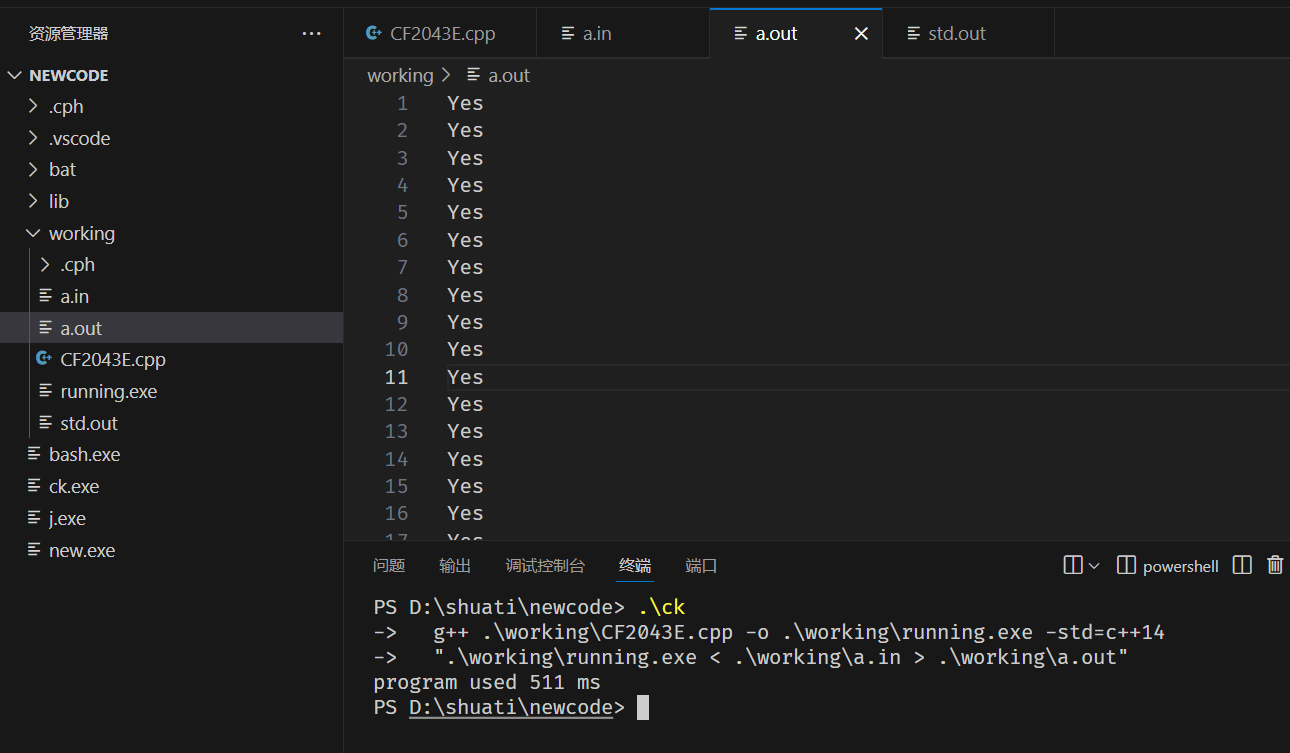Image resolution: width=1290 pixels, height=753 pixels.
Task: Select a.out in the explorer tree
Action: 171,328
